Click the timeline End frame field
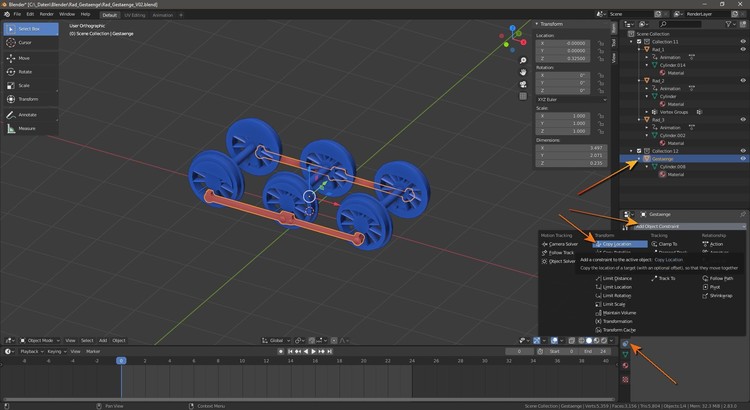This screenshot has width=750, height=410. (595, 351)
